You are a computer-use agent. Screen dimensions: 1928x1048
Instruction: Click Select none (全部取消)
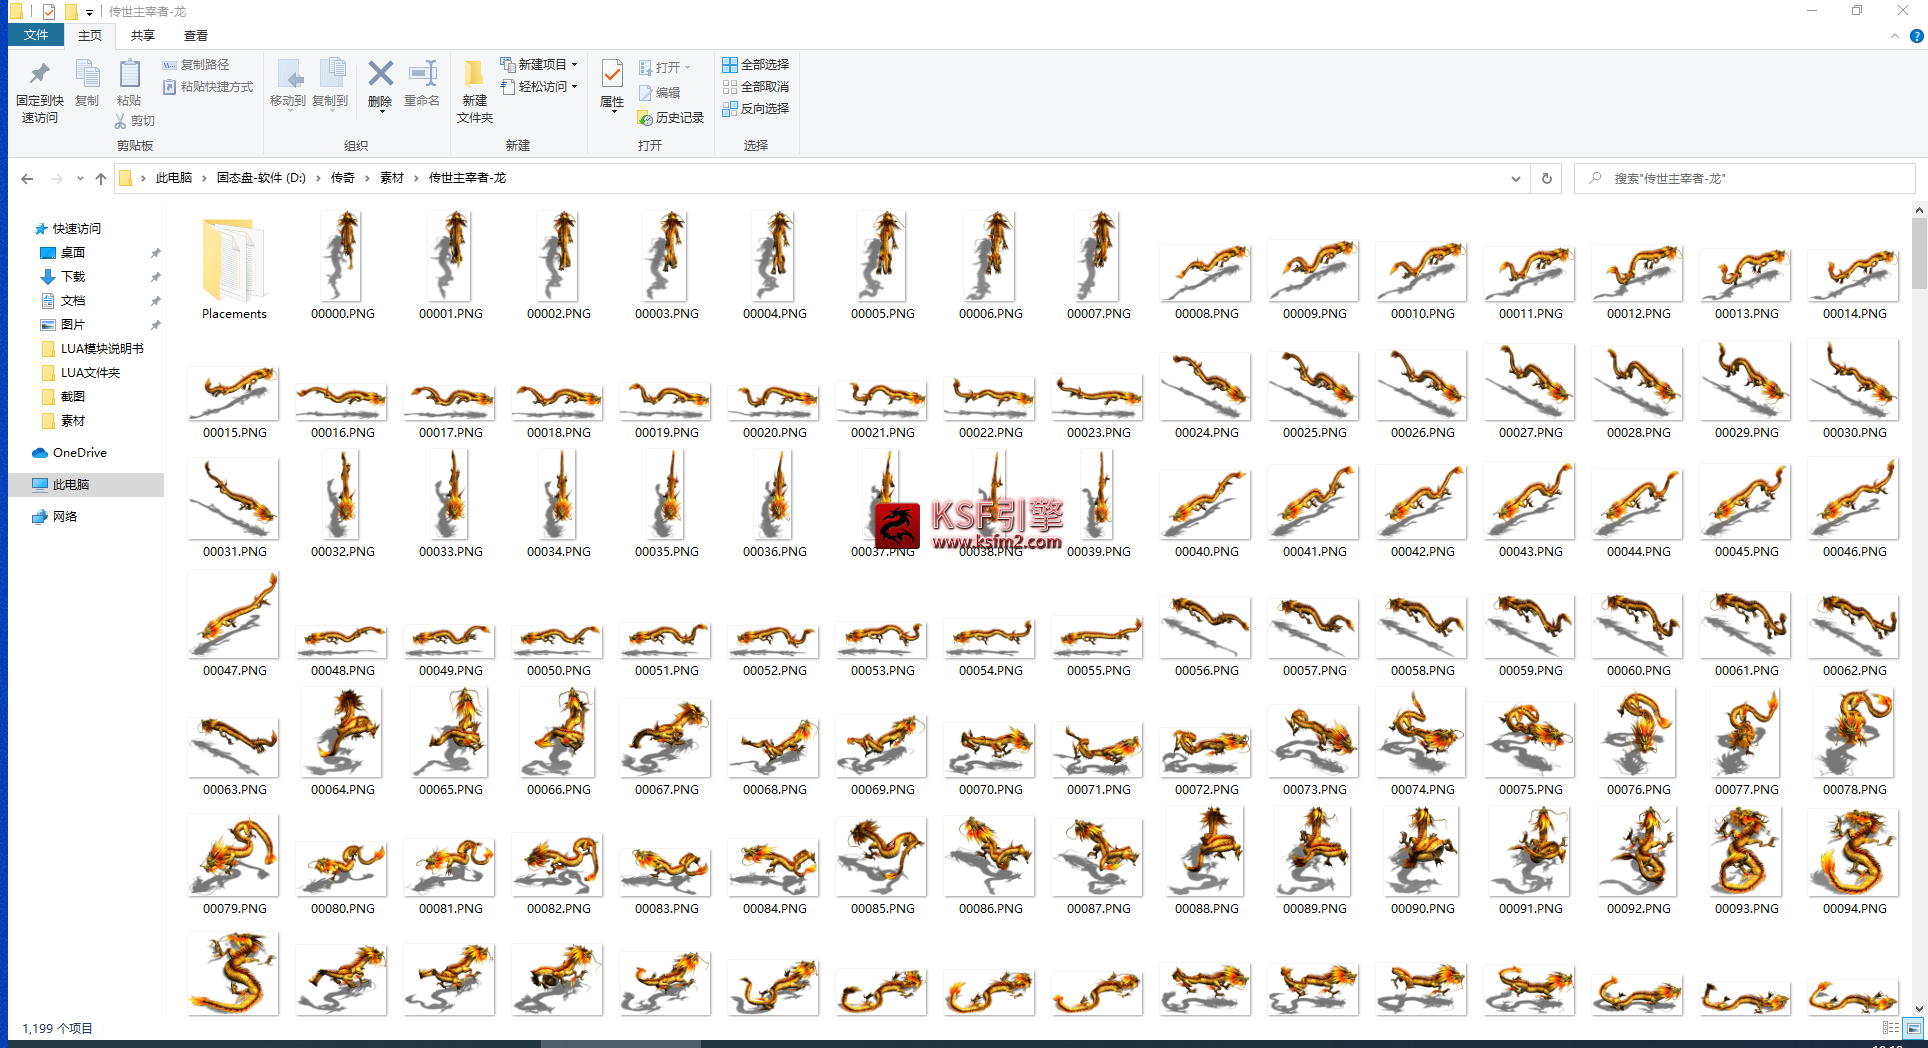[756, 87]
